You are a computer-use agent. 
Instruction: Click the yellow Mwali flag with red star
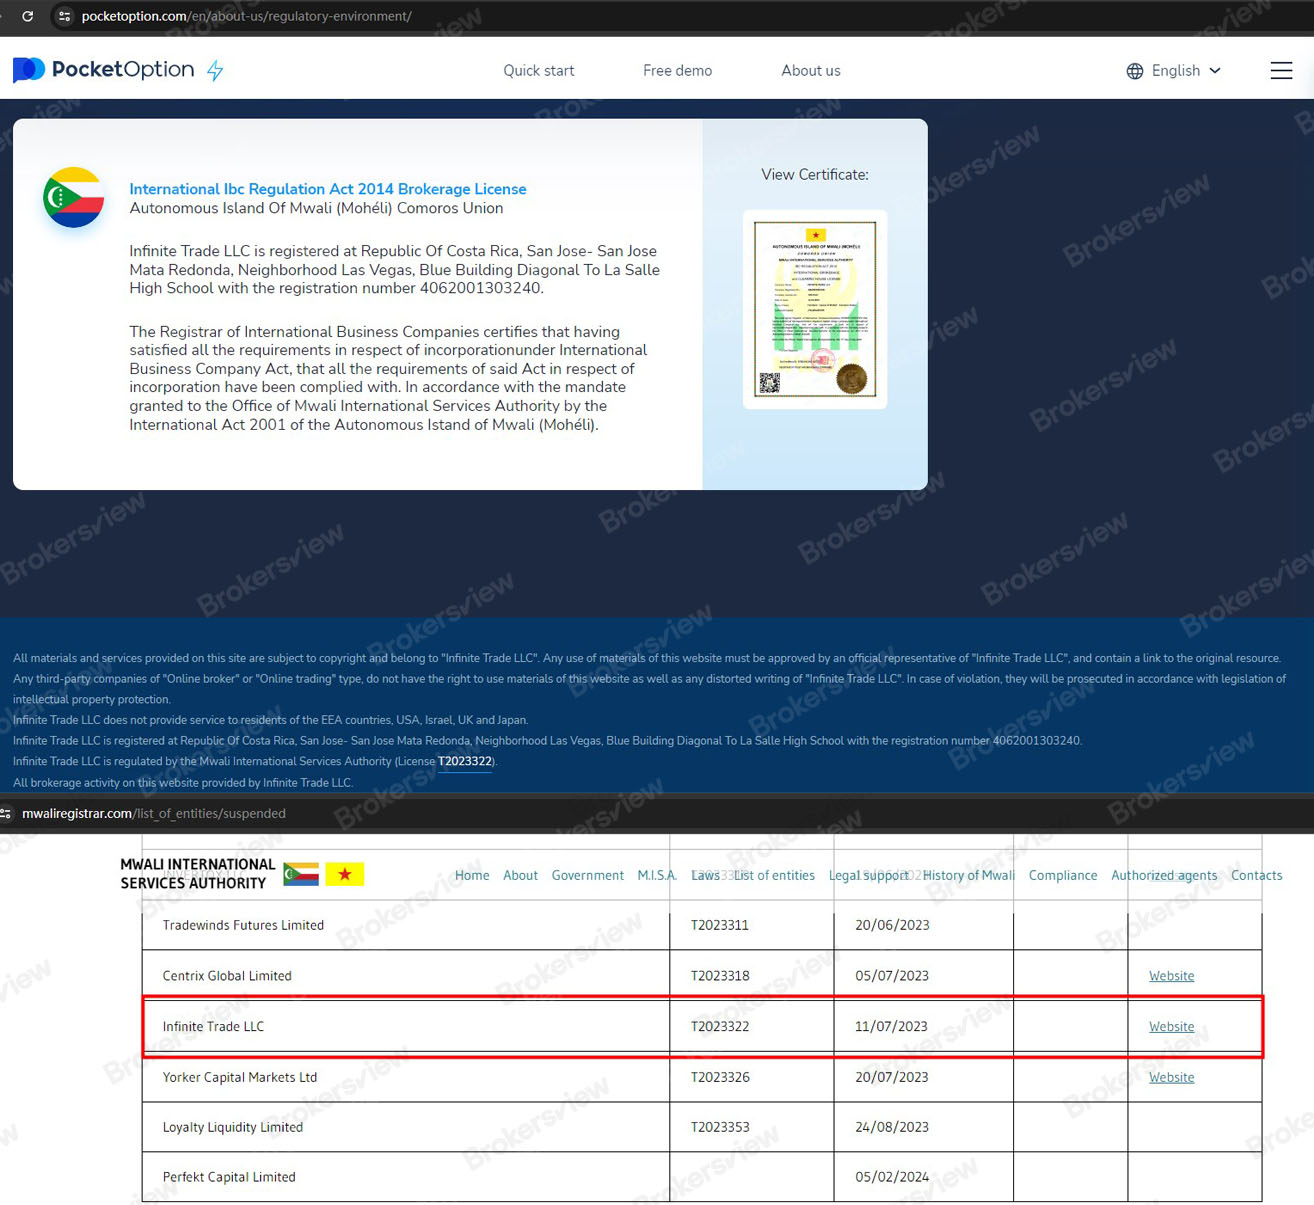pyautogui.click(x=345, y=874)
